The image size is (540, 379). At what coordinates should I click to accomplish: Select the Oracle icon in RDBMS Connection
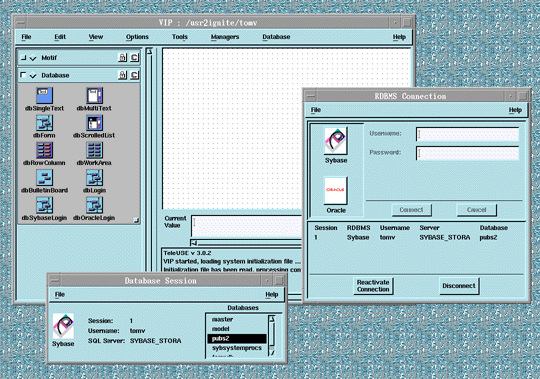[335, 190]
